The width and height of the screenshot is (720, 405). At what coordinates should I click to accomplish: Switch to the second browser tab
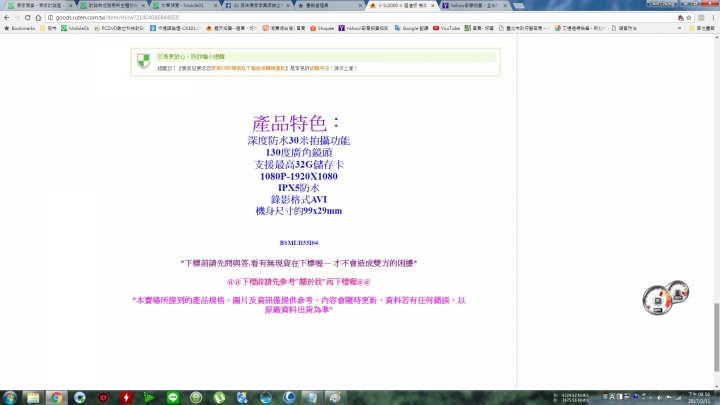coord(112,6)
